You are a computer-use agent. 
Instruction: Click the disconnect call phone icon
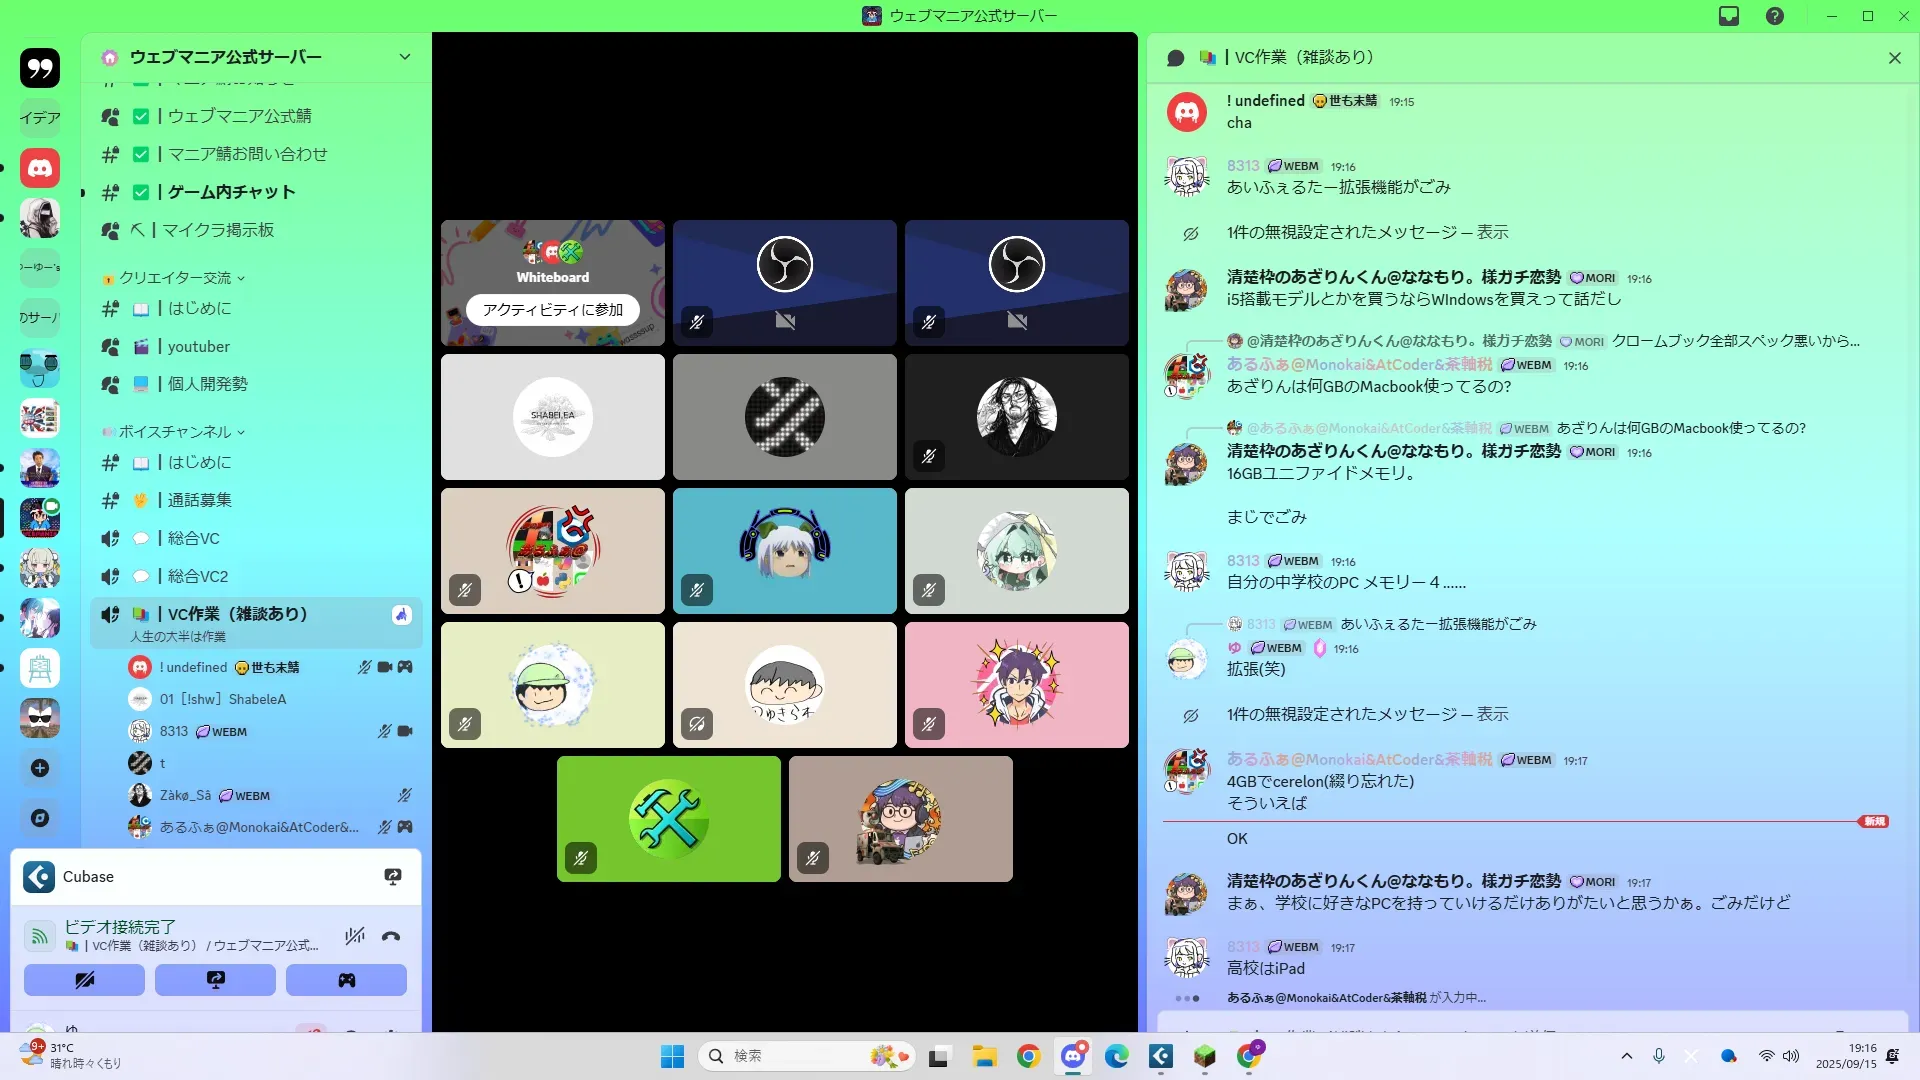tap(391, 937)
